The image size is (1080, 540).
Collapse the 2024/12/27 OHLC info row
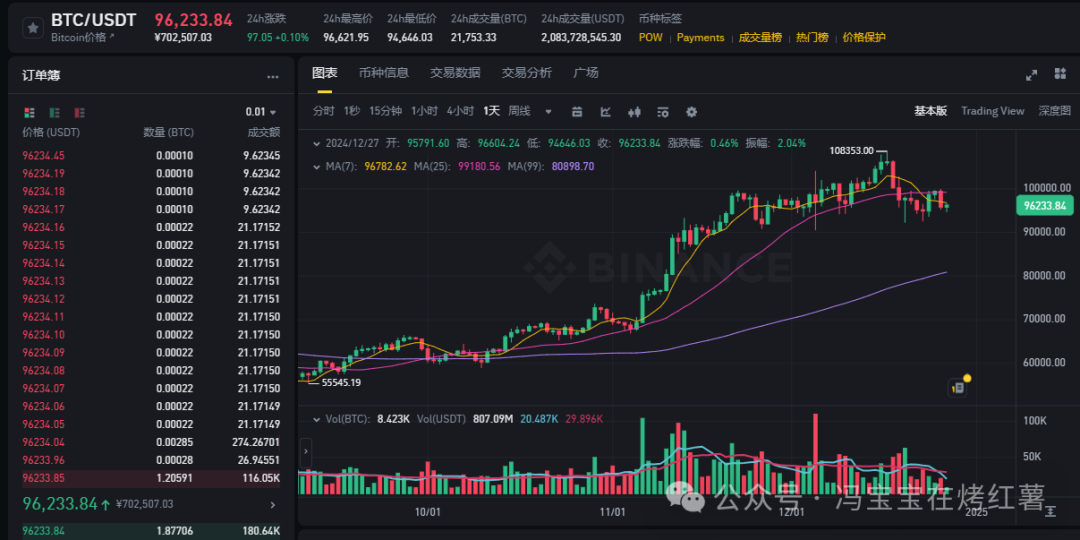[316, 144]
